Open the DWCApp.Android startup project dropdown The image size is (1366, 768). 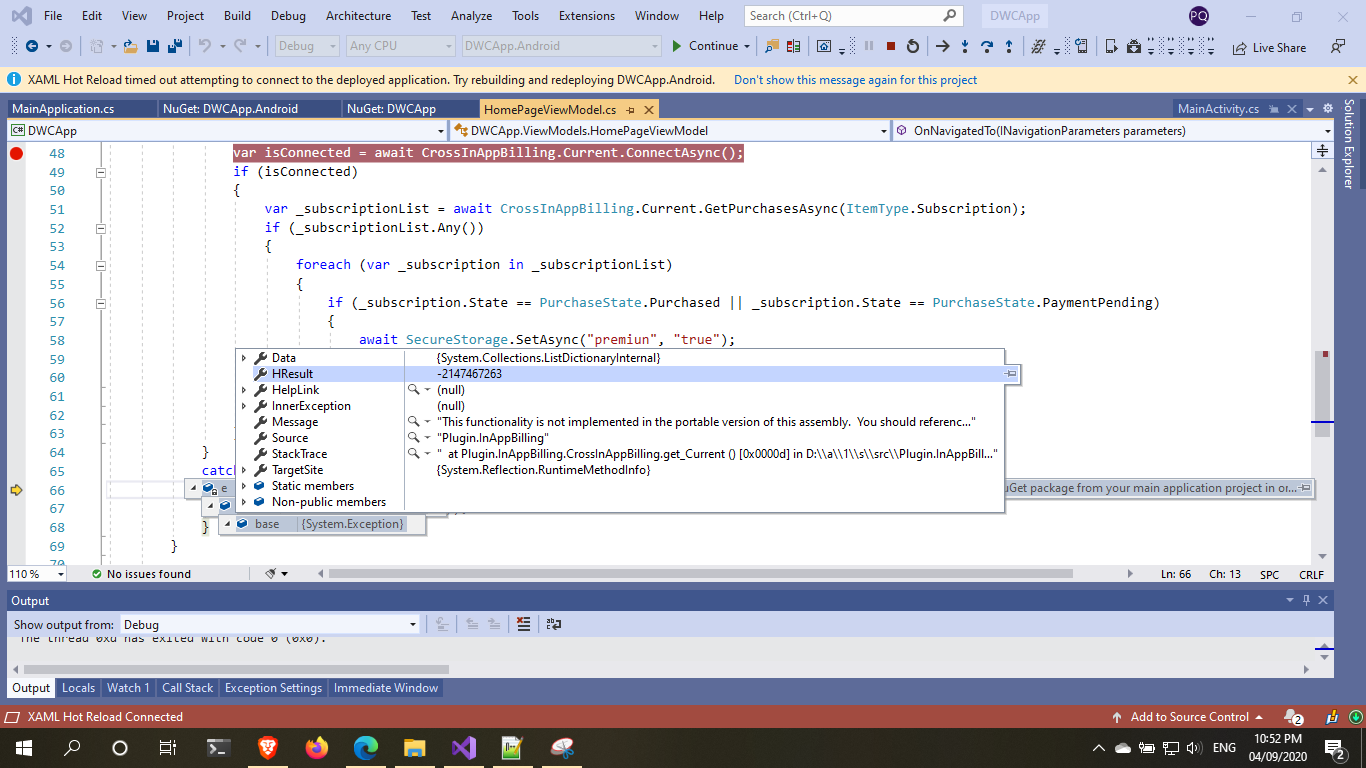[561, 46]
